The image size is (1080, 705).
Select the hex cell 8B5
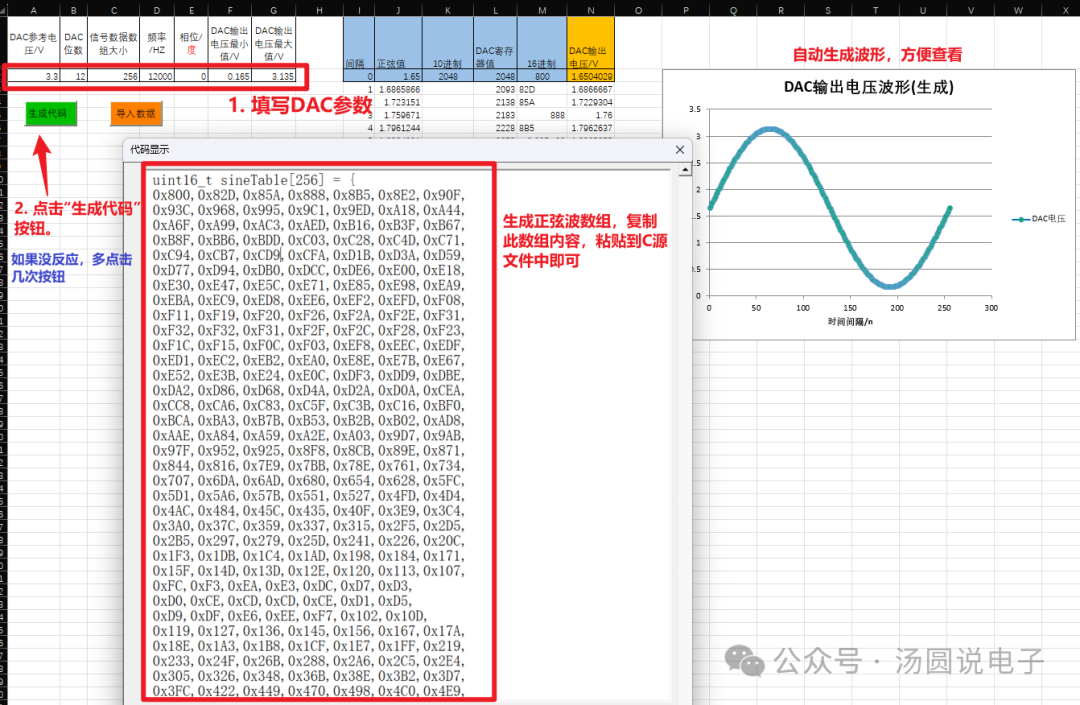[542, 128]
